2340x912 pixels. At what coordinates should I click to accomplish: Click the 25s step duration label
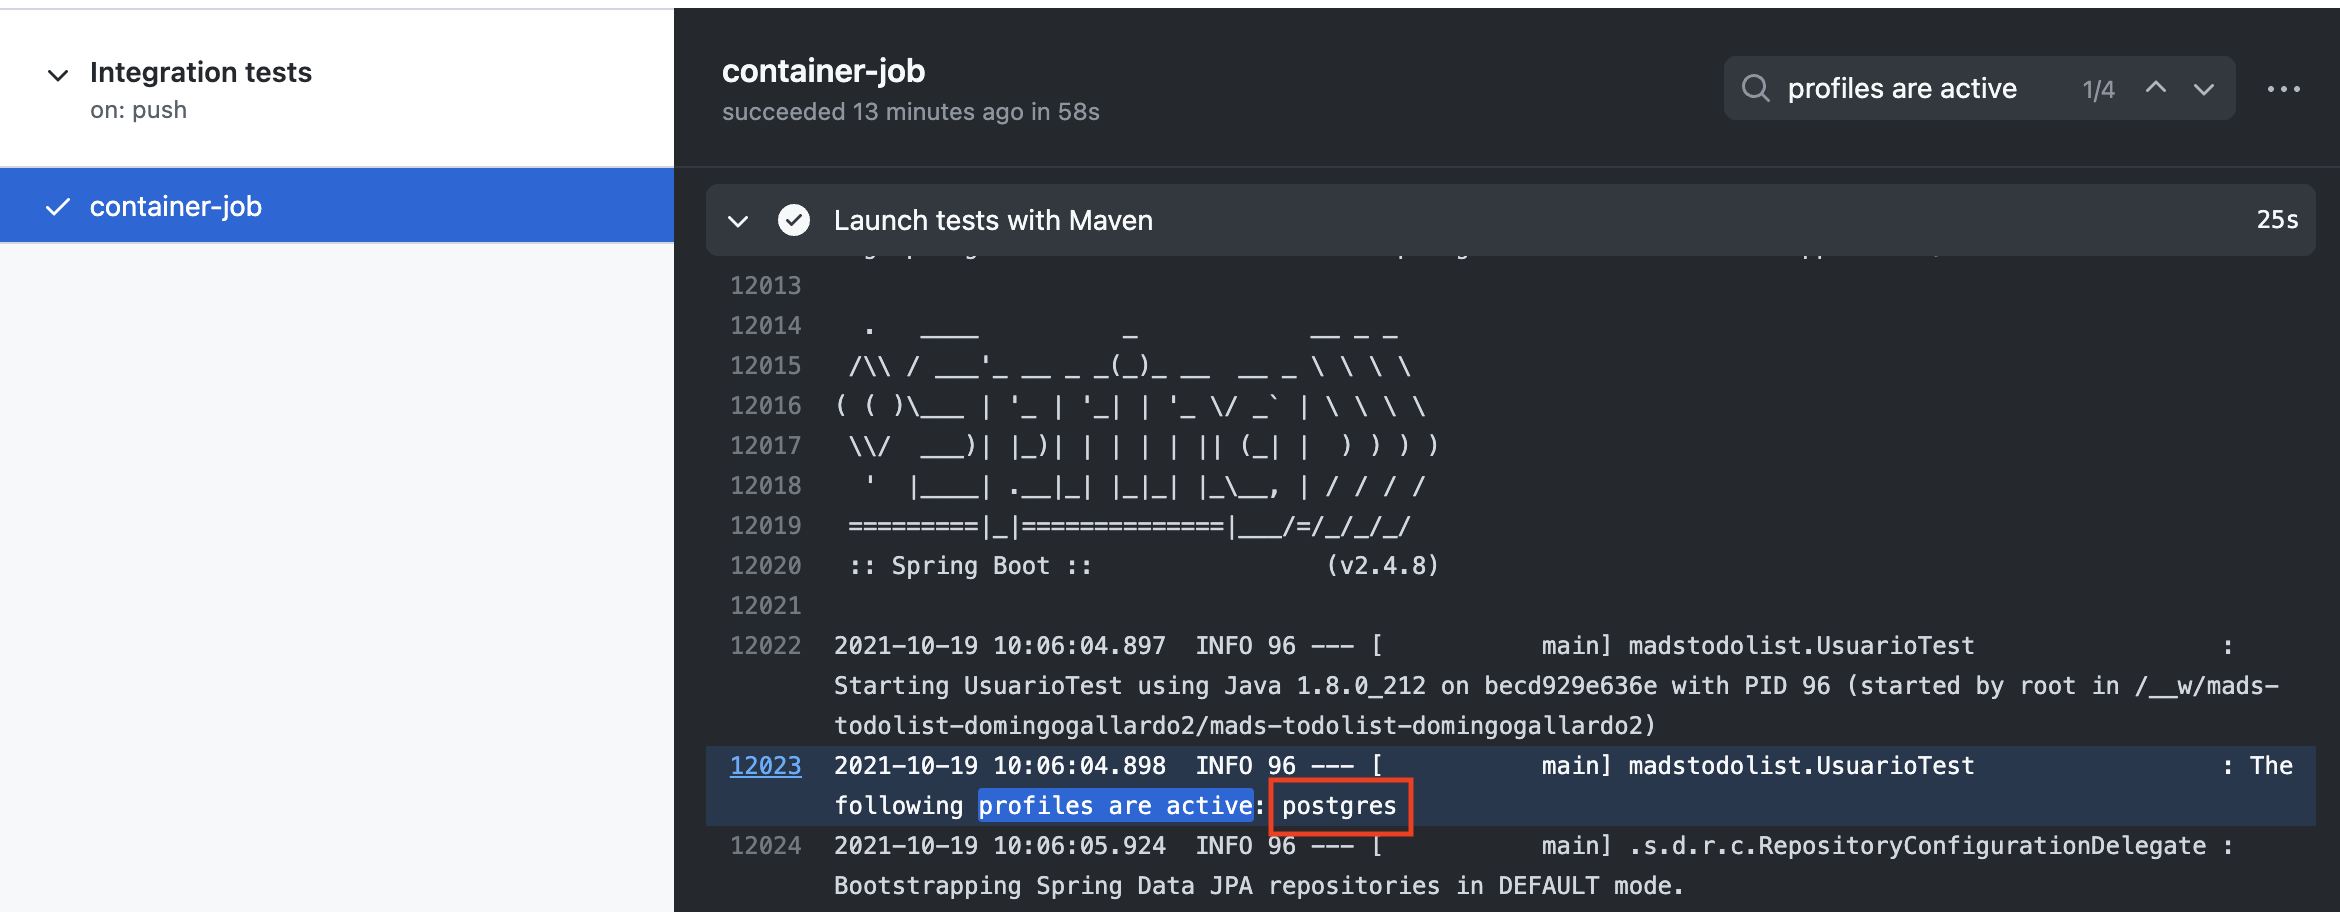tap(2277, 220)
